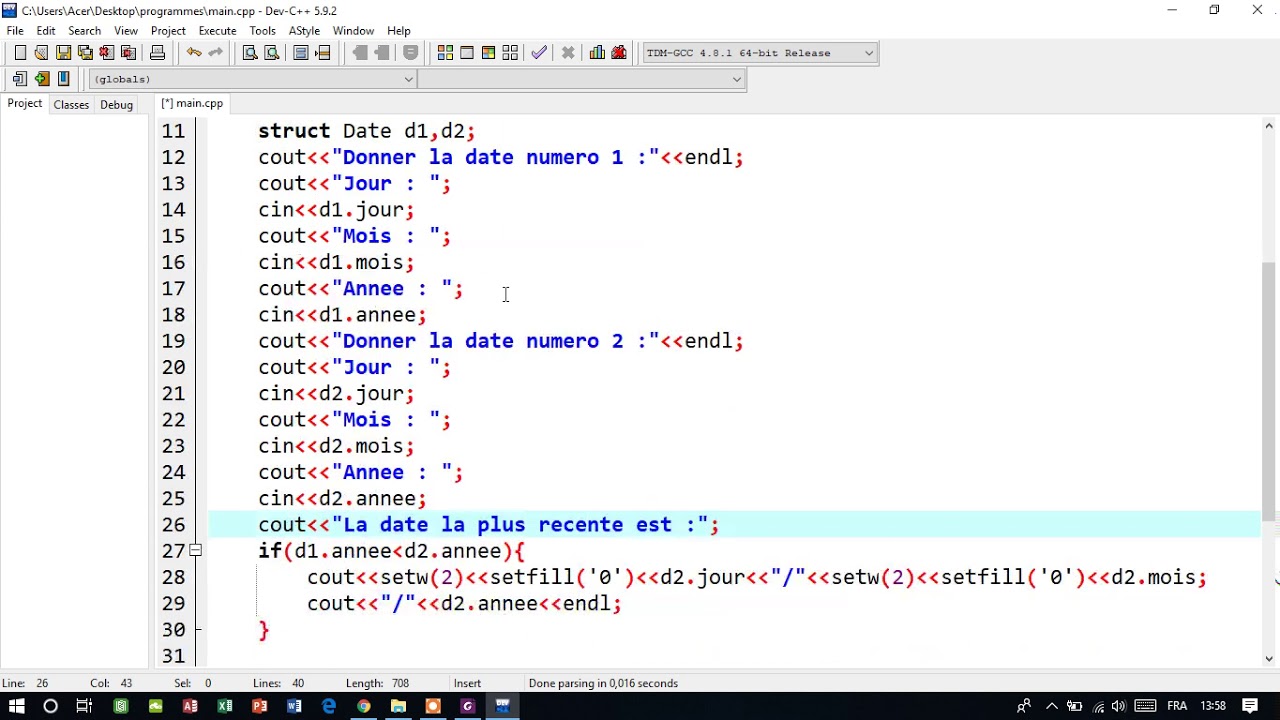The height and width of the screenshot is (720, 1280).
Task: Click the Indent toolbar icon
Action: (301, 53)
